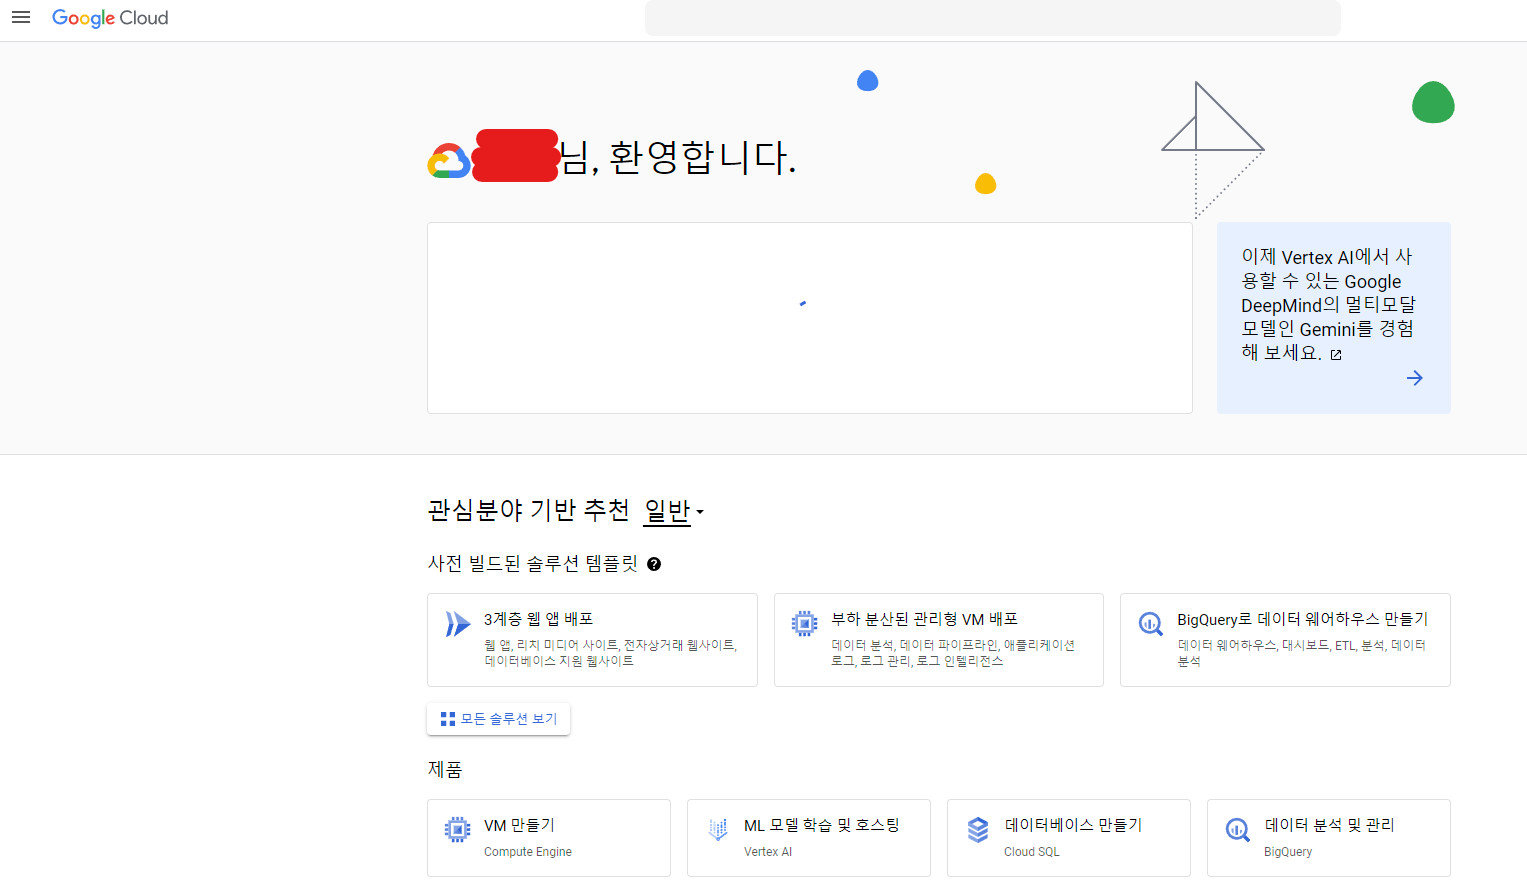Open the VM 만들기 product card
This screenshot has height=886, width=1527.
tap(549, 838)
